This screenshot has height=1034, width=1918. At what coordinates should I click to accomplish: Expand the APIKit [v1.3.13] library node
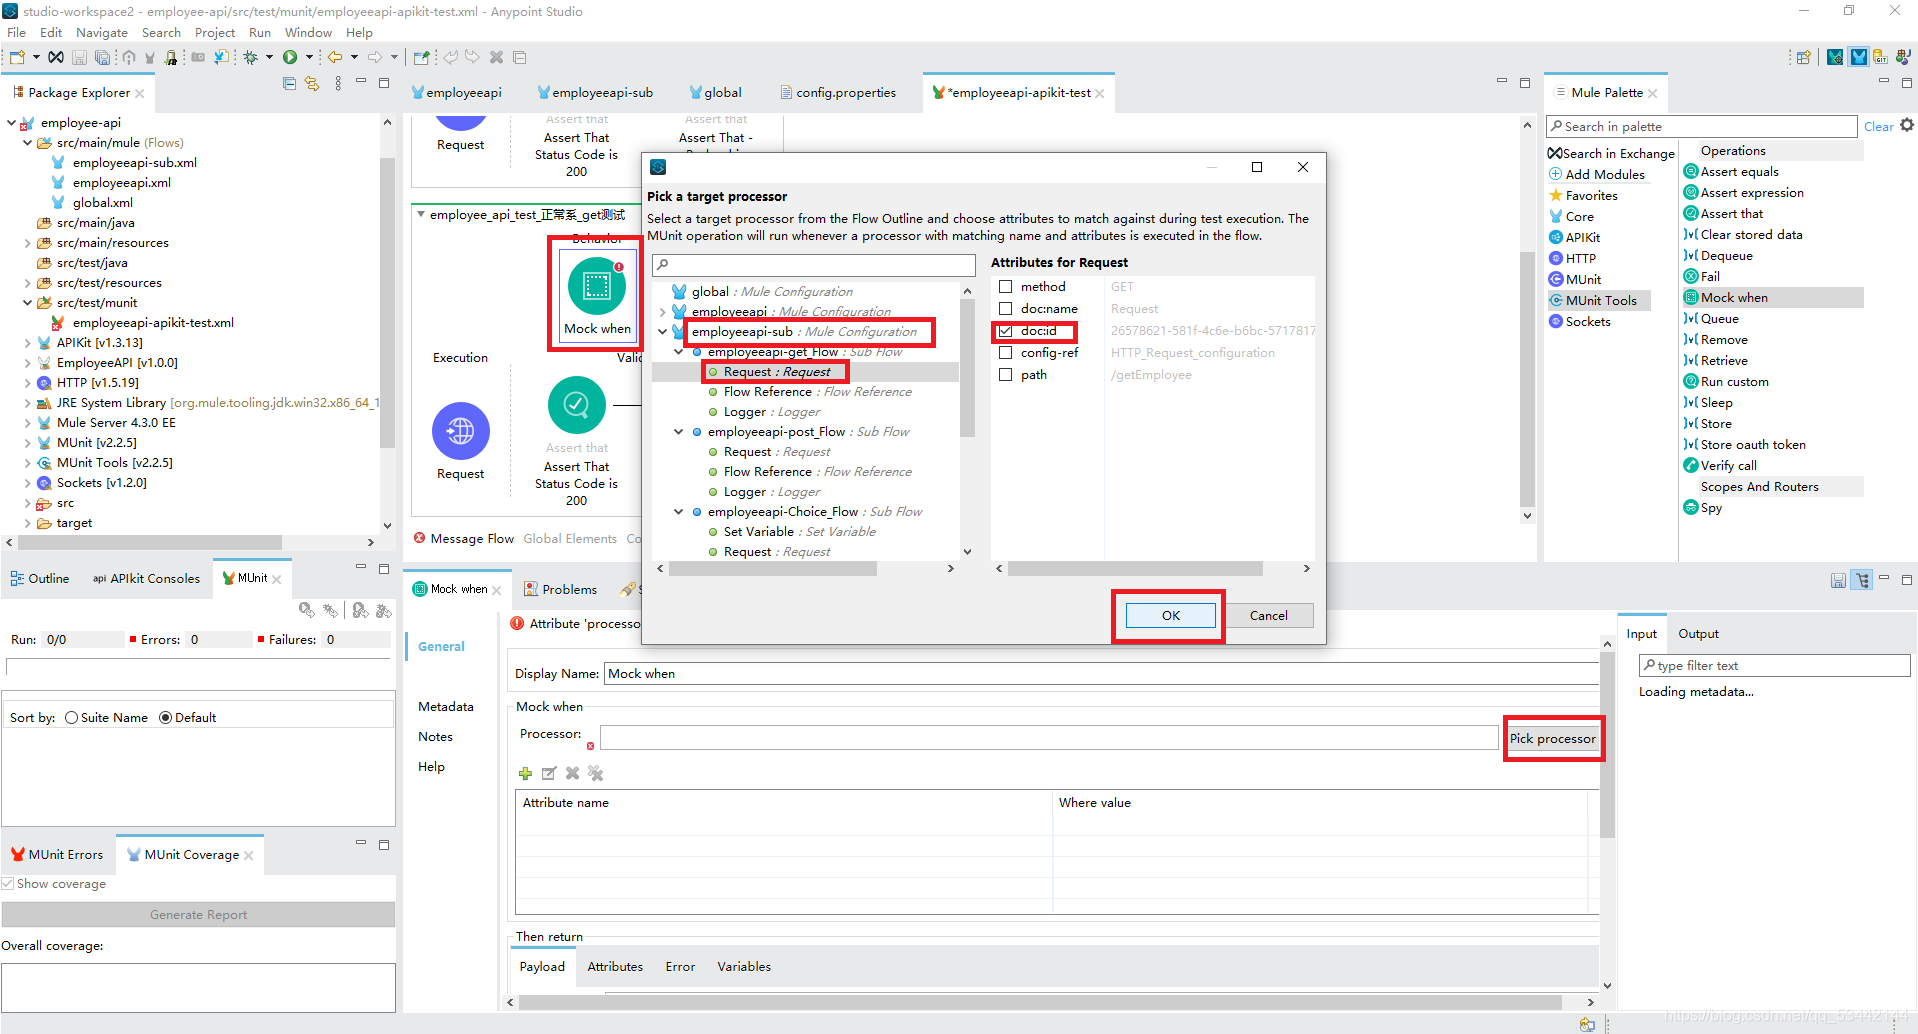pos(27,343)
